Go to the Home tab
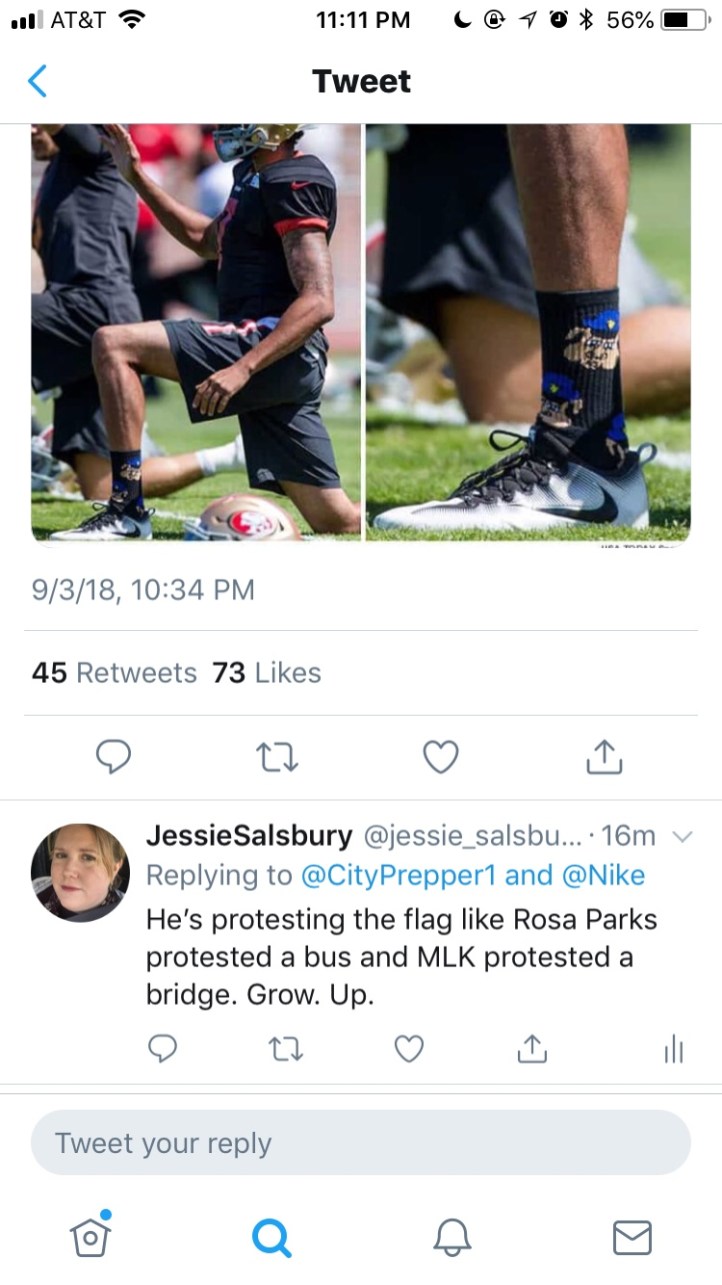Viewport: 722px width, 1285px height. tap(90, 1237)
